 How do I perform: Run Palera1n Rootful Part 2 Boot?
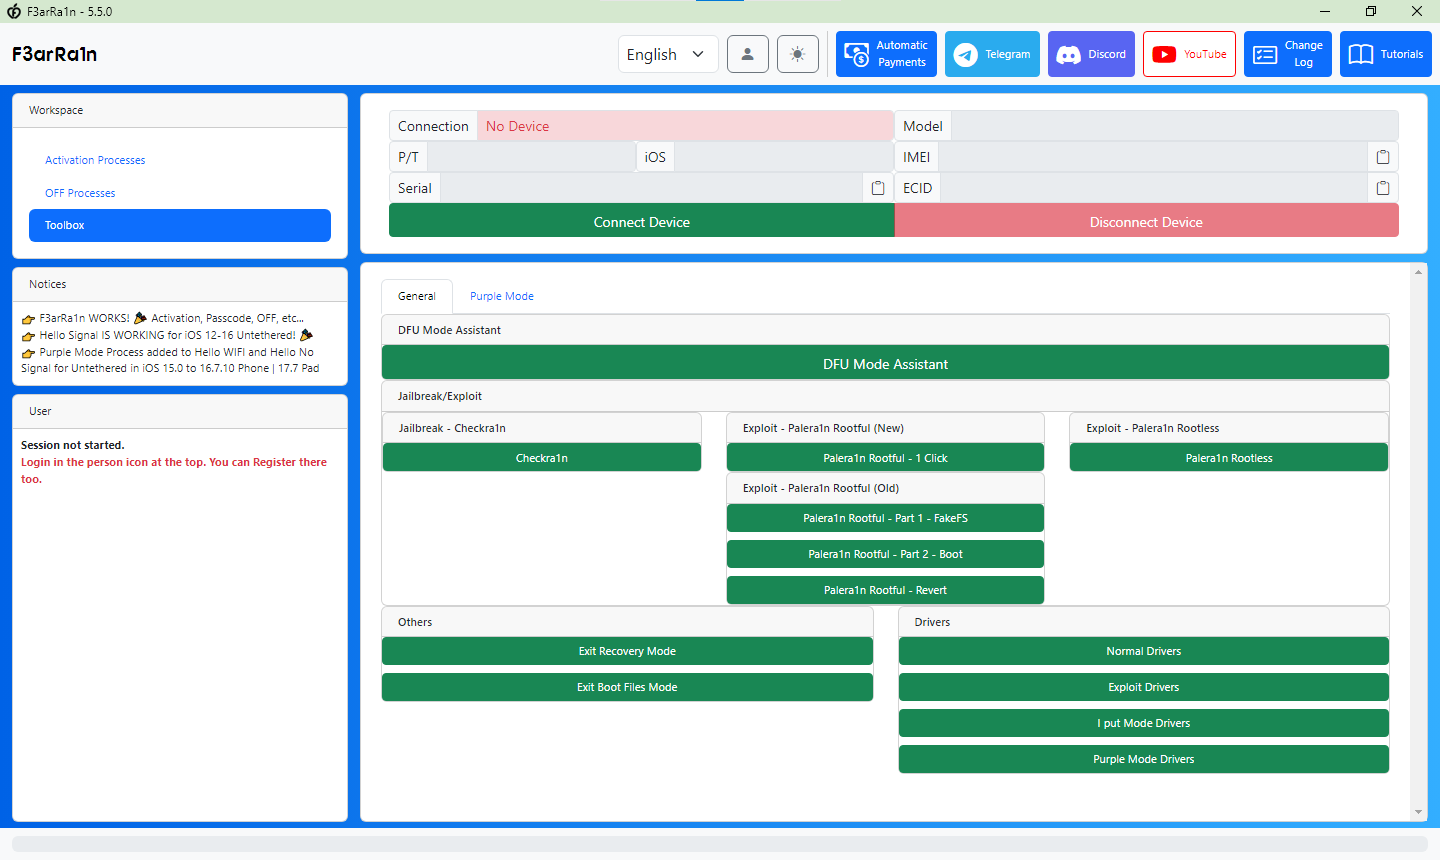885,554
